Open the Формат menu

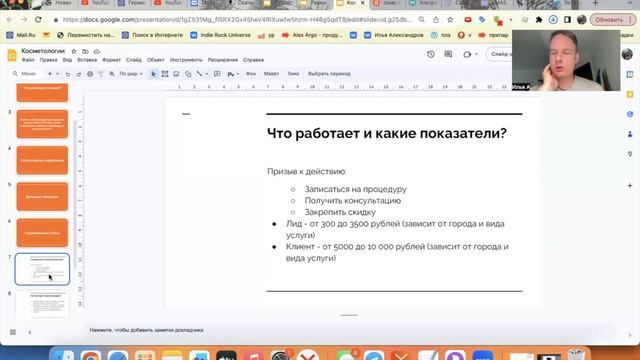click(x=111, y=60)
